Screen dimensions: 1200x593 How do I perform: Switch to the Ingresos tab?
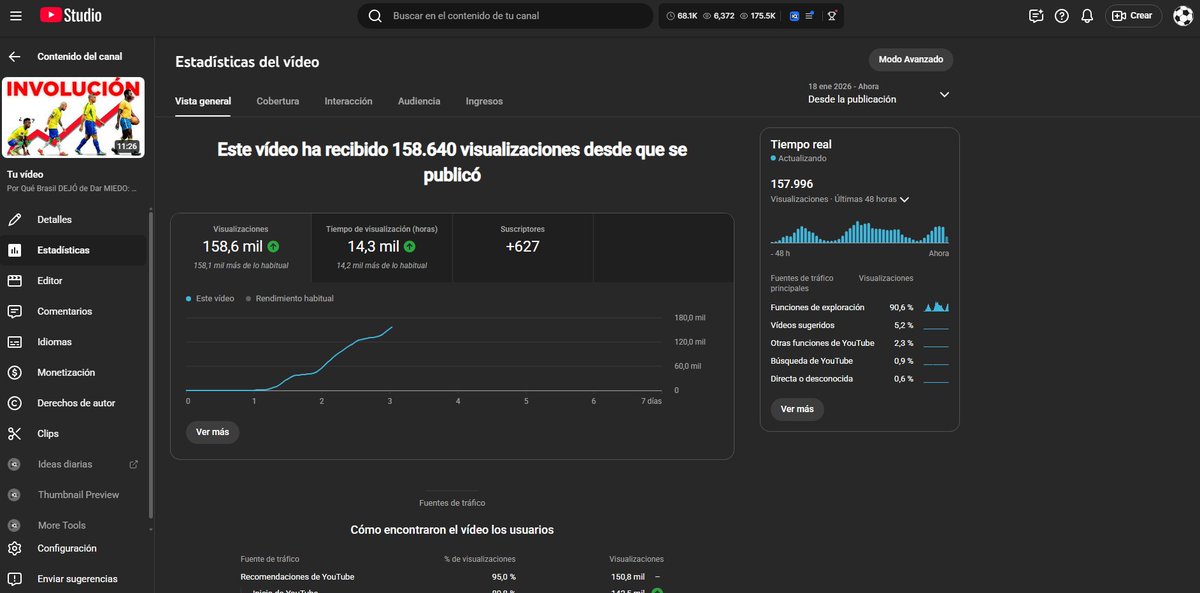[484, 101]
